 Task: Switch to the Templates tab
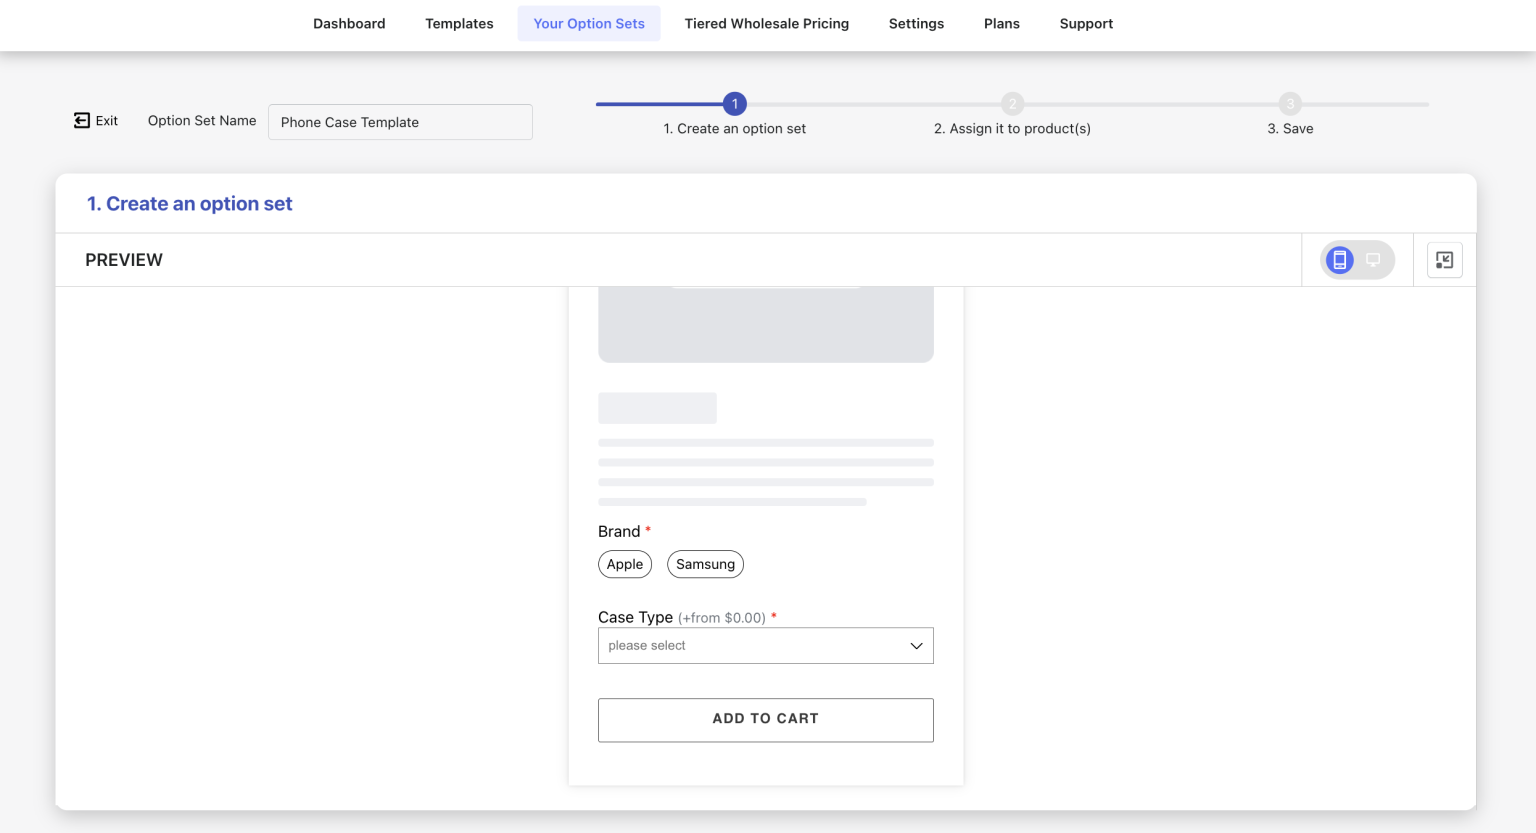(x=459, y=23)
